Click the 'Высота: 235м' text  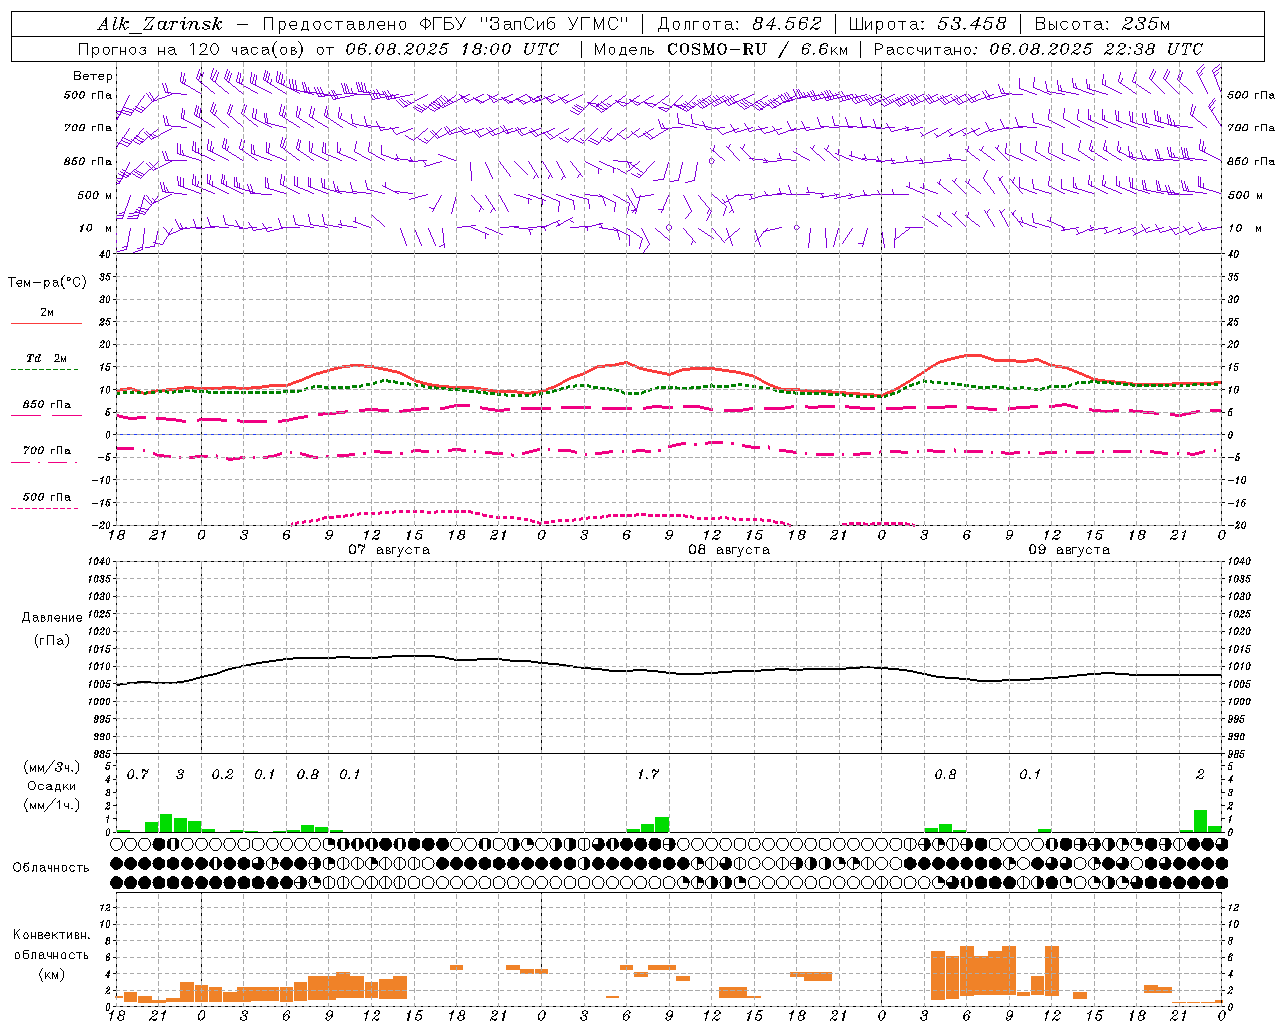(1102, 24)
